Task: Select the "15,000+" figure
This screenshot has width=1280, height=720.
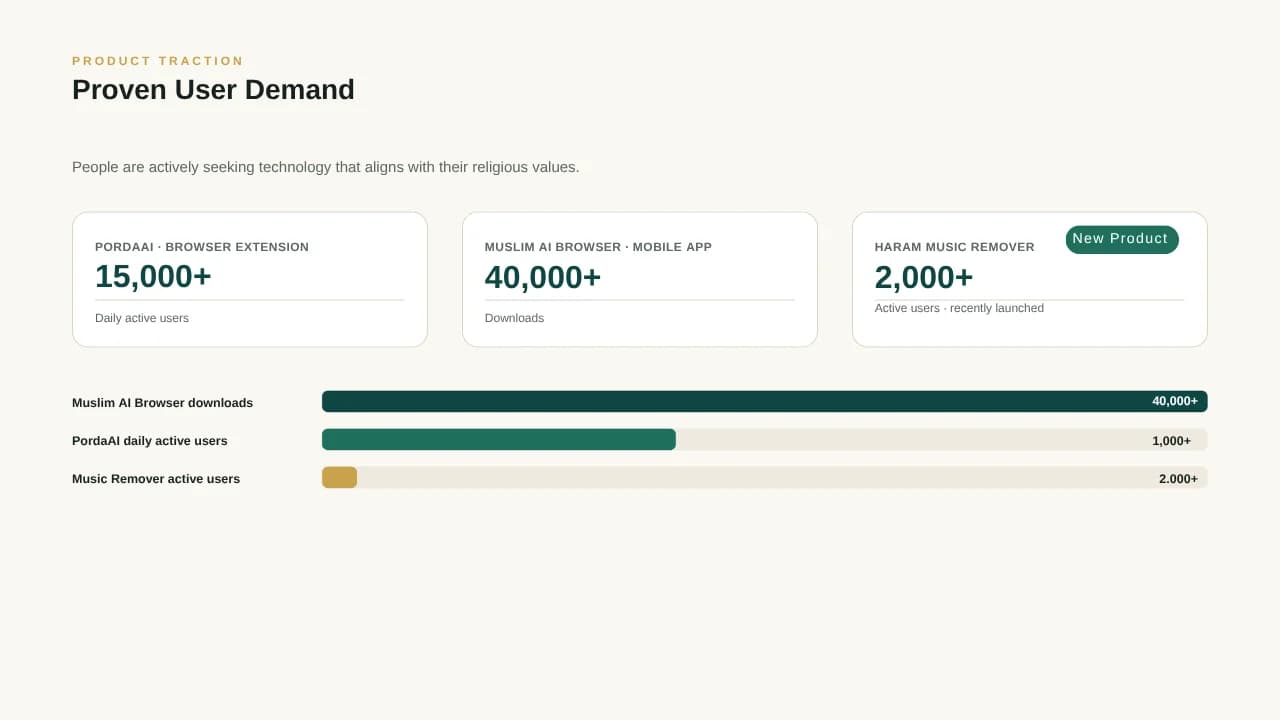Action: click(153, 277)
